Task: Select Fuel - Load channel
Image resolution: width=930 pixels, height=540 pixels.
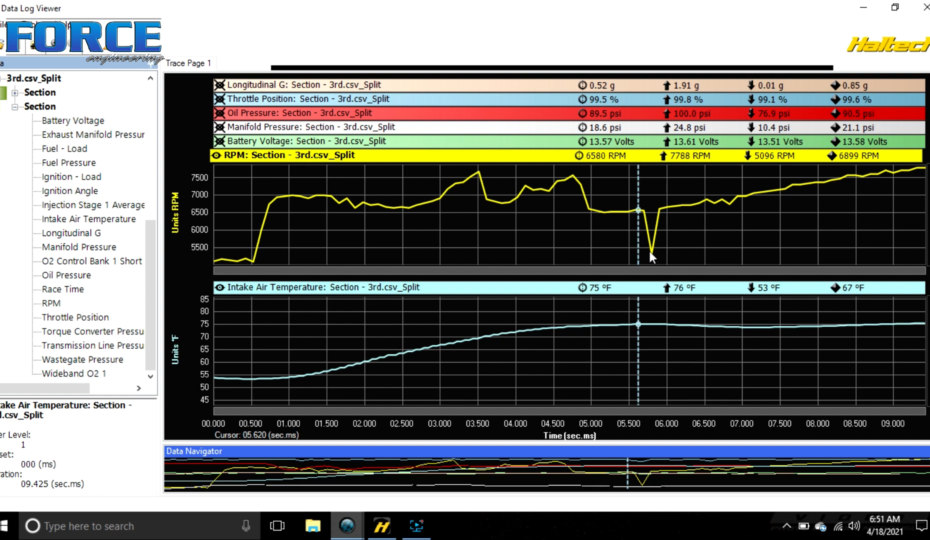Action: tap(65, 149)
